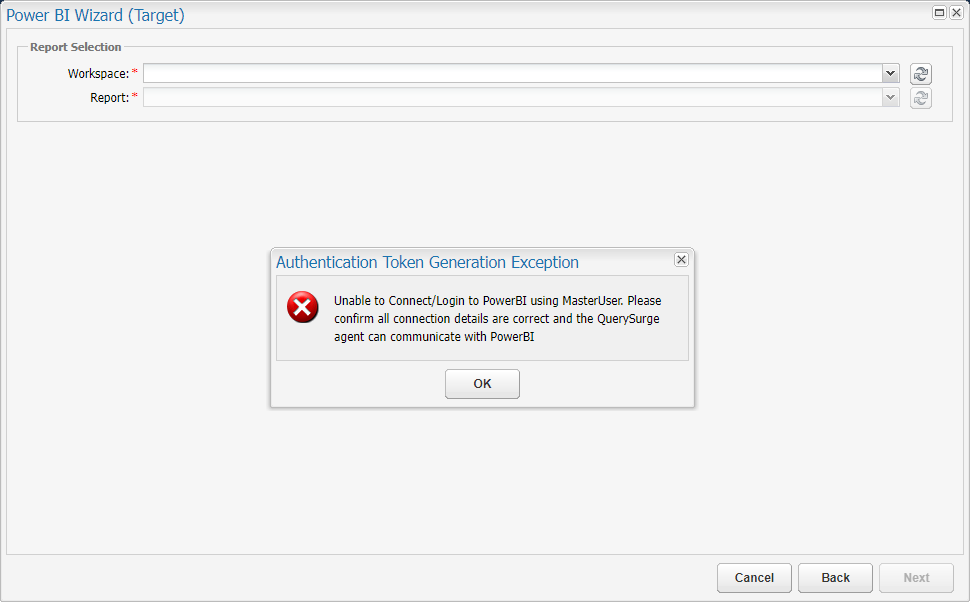The width and height of the screenshot is (970, 602).
Task: Click the Report field label
Action: [x=109, y=98]
